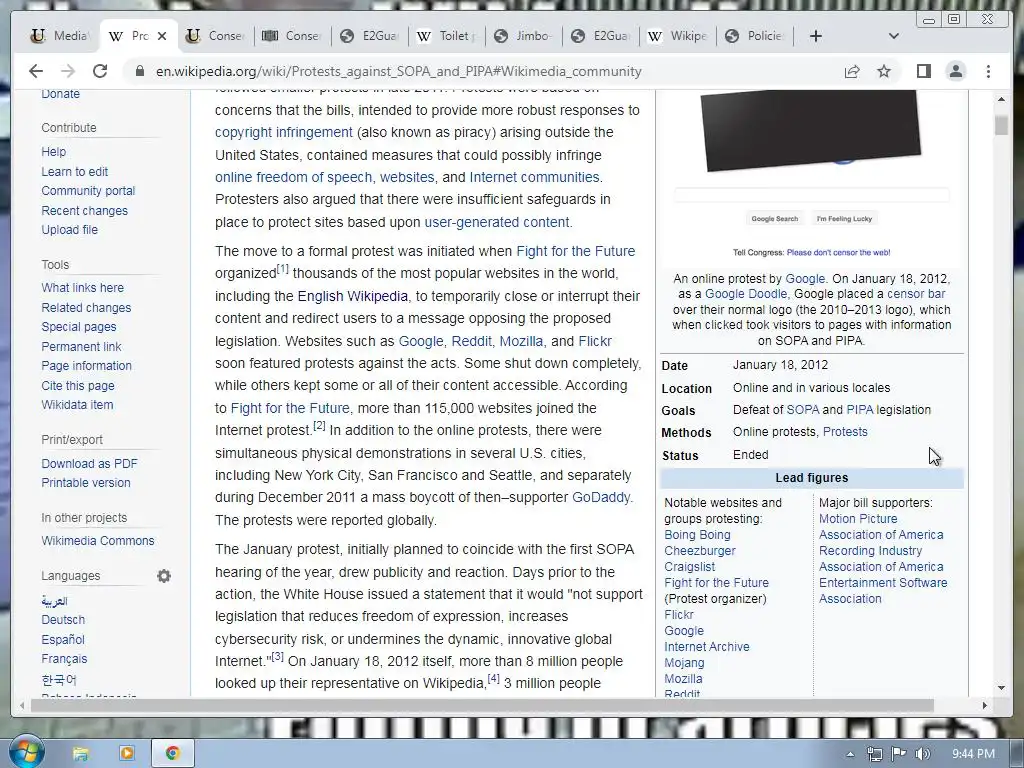Open the GoDaddy article link
The image size is (1024, 768).
(x=601, y=498)
